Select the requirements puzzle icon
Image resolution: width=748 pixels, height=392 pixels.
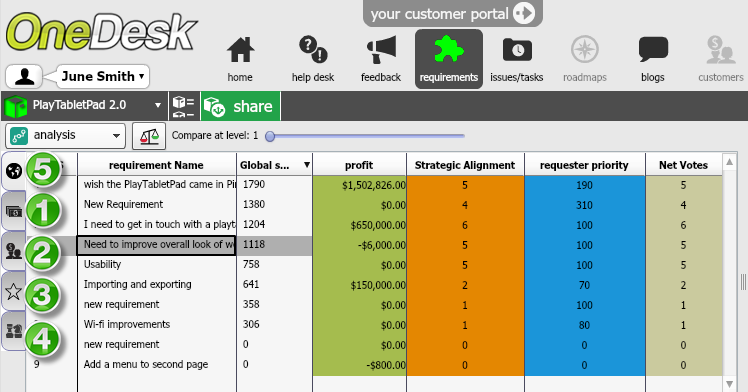(448, 50)
